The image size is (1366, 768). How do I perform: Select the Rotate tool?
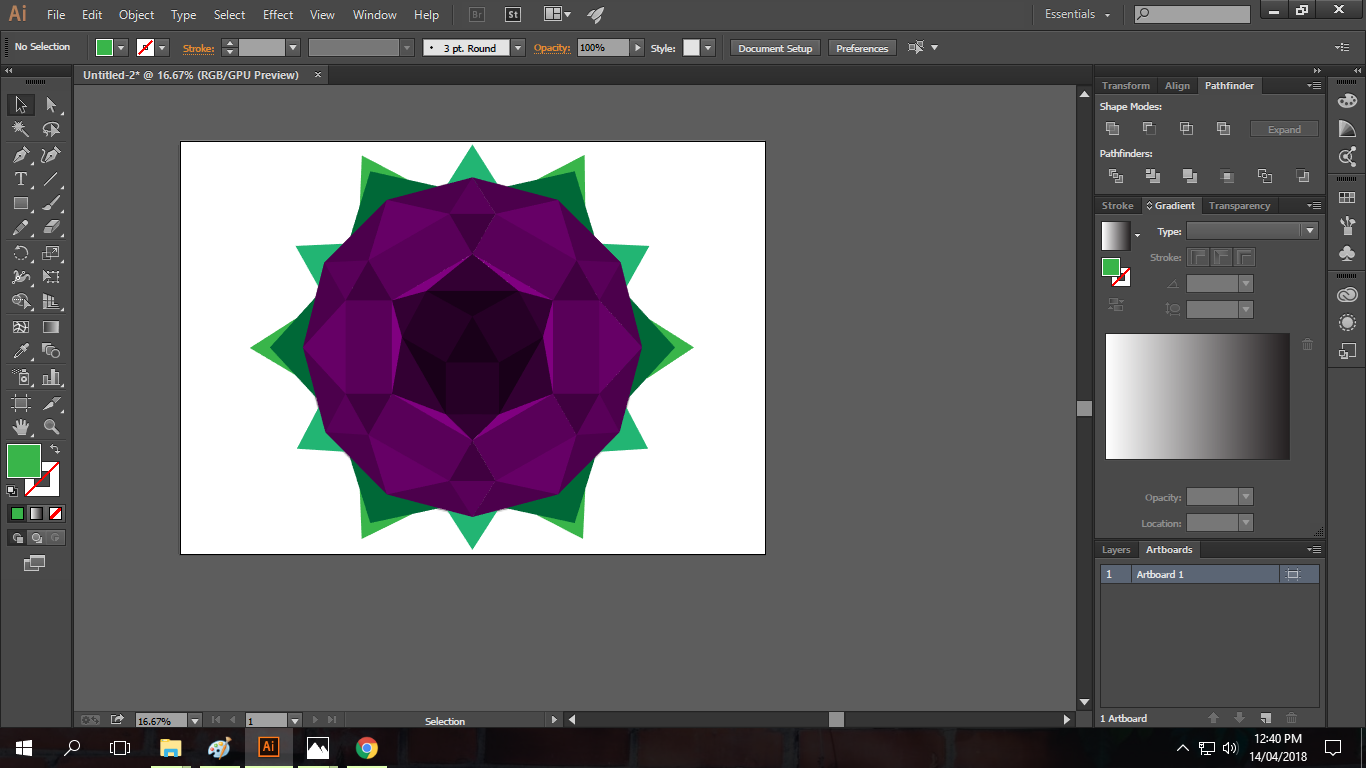20,253
